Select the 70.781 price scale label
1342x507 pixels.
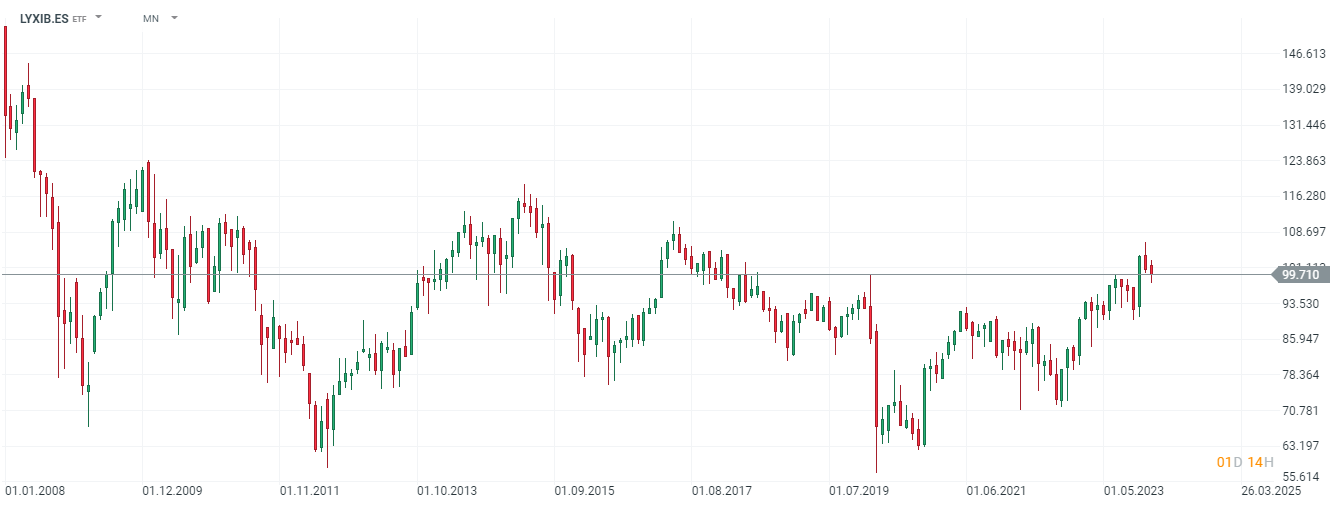1303,410
